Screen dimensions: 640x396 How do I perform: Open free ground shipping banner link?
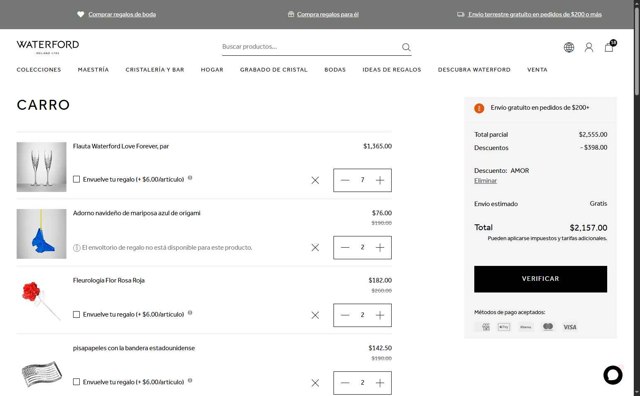[535, 14]
